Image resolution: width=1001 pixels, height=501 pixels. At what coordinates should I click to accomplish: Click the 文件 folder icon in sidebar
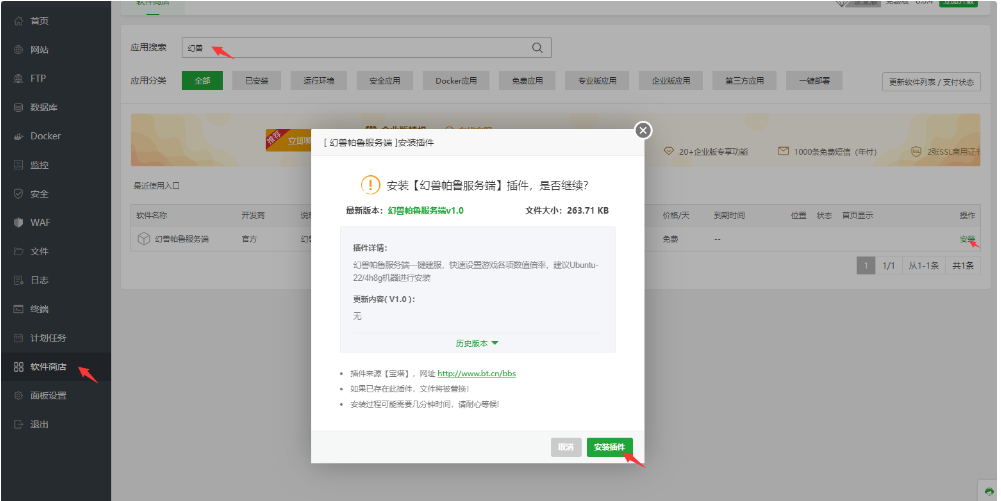pos(19,251)
